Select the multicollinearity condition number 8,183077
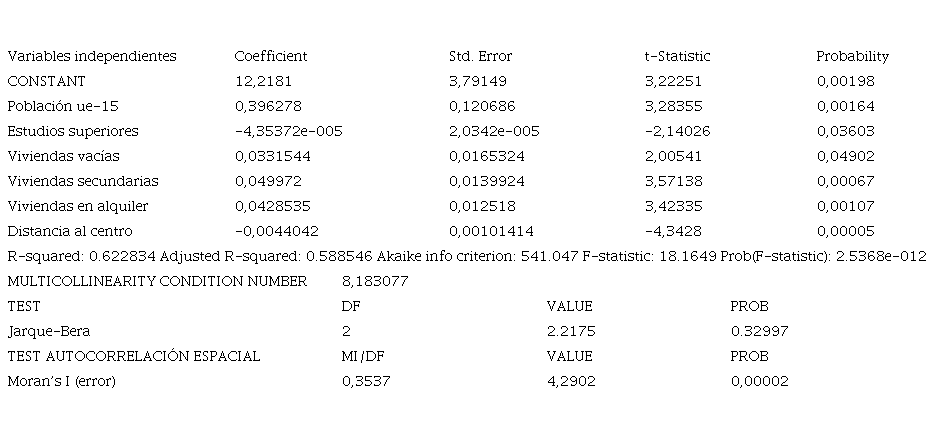 point(375,281)
